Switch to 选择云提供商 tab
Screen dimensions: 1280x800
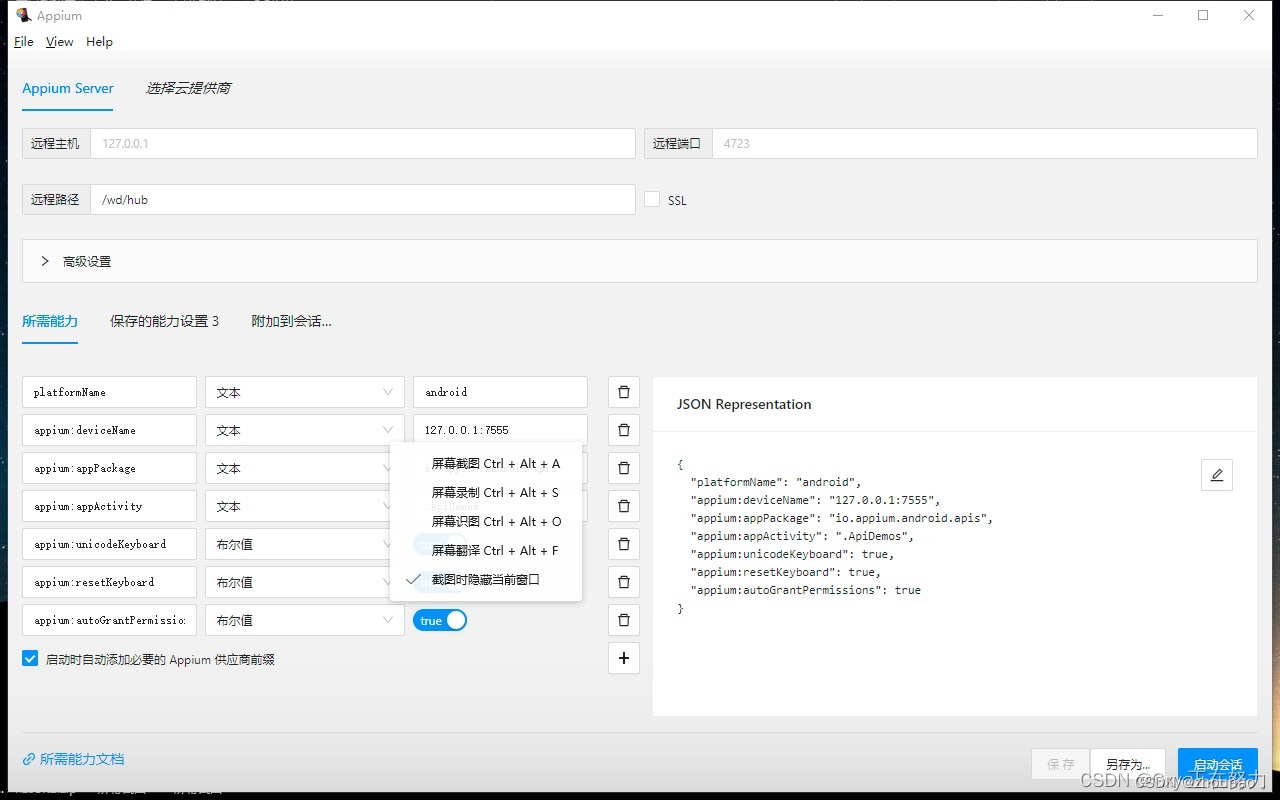tap(188, 88)
